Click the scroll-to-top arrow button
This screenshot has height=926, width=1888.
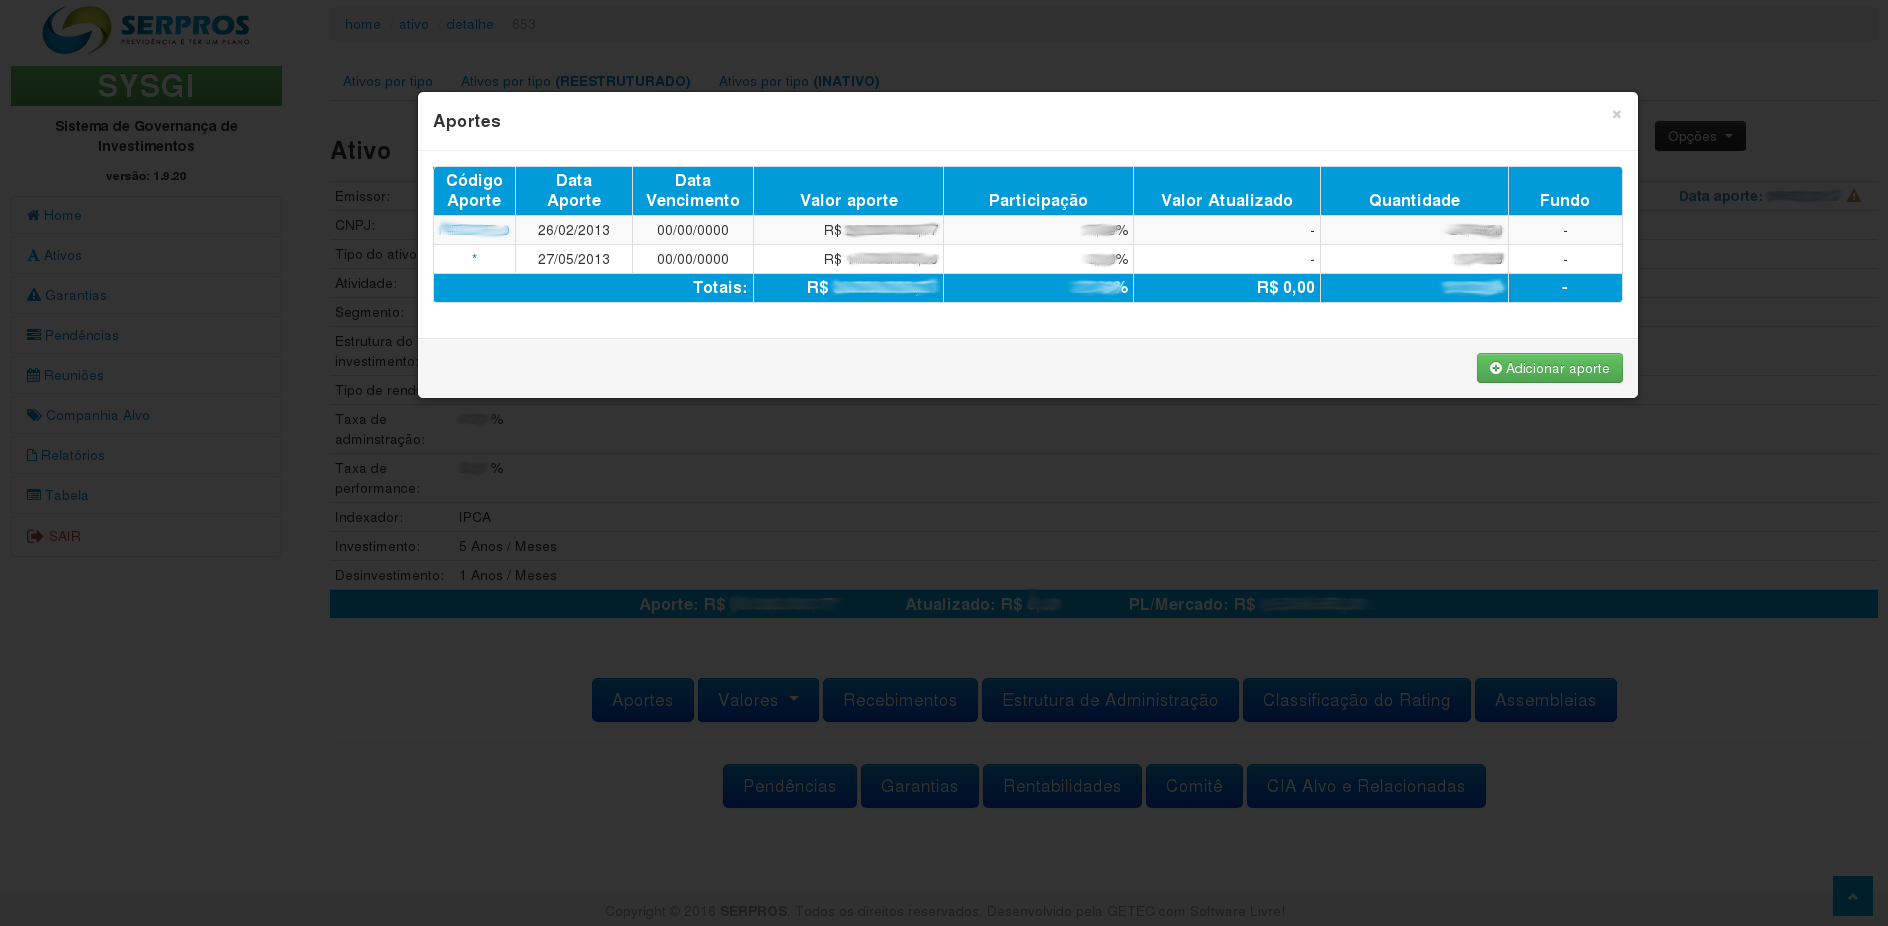pos(1852,896)
